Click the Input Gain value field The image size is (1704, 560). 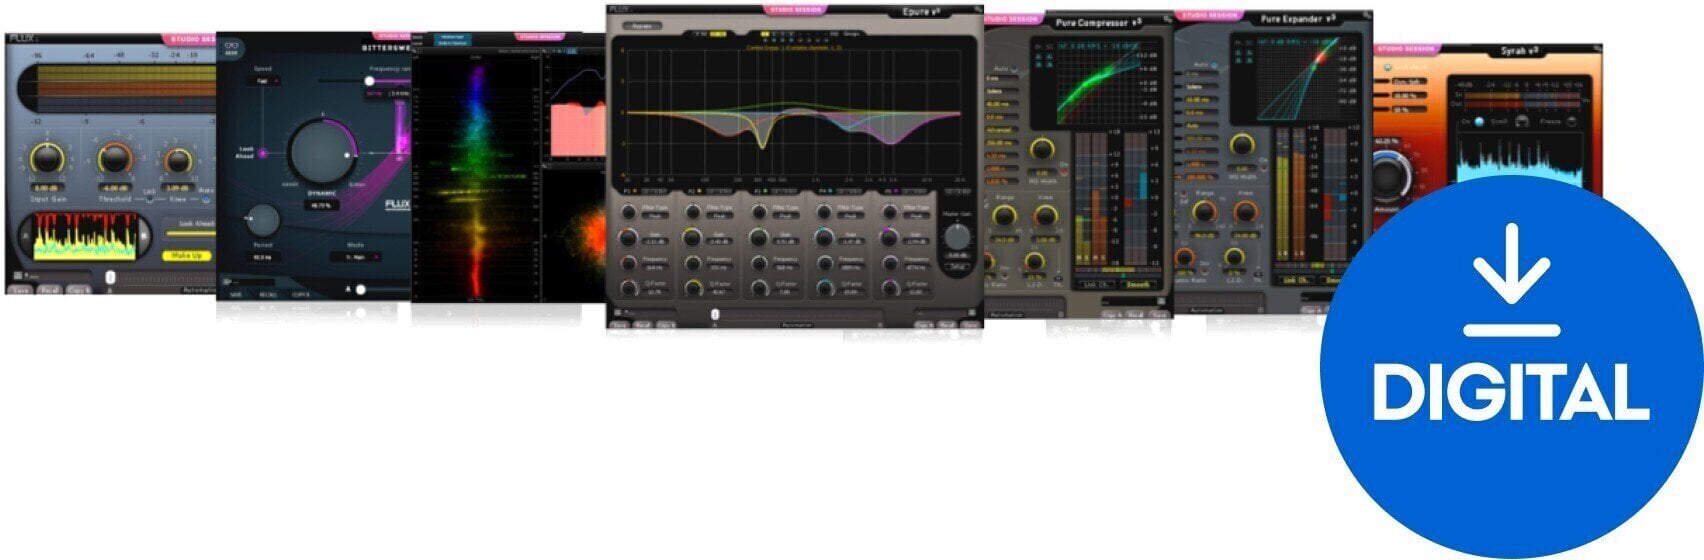46,188
